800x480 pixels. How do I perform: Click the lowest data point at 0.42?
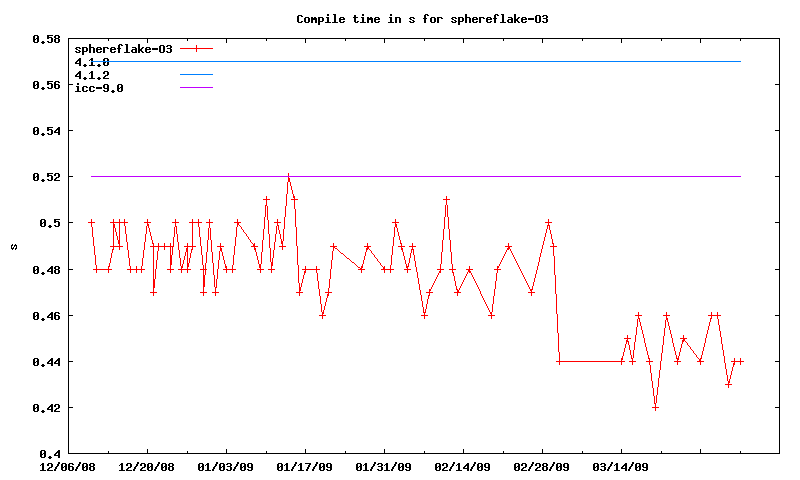(x=655, y=407)
